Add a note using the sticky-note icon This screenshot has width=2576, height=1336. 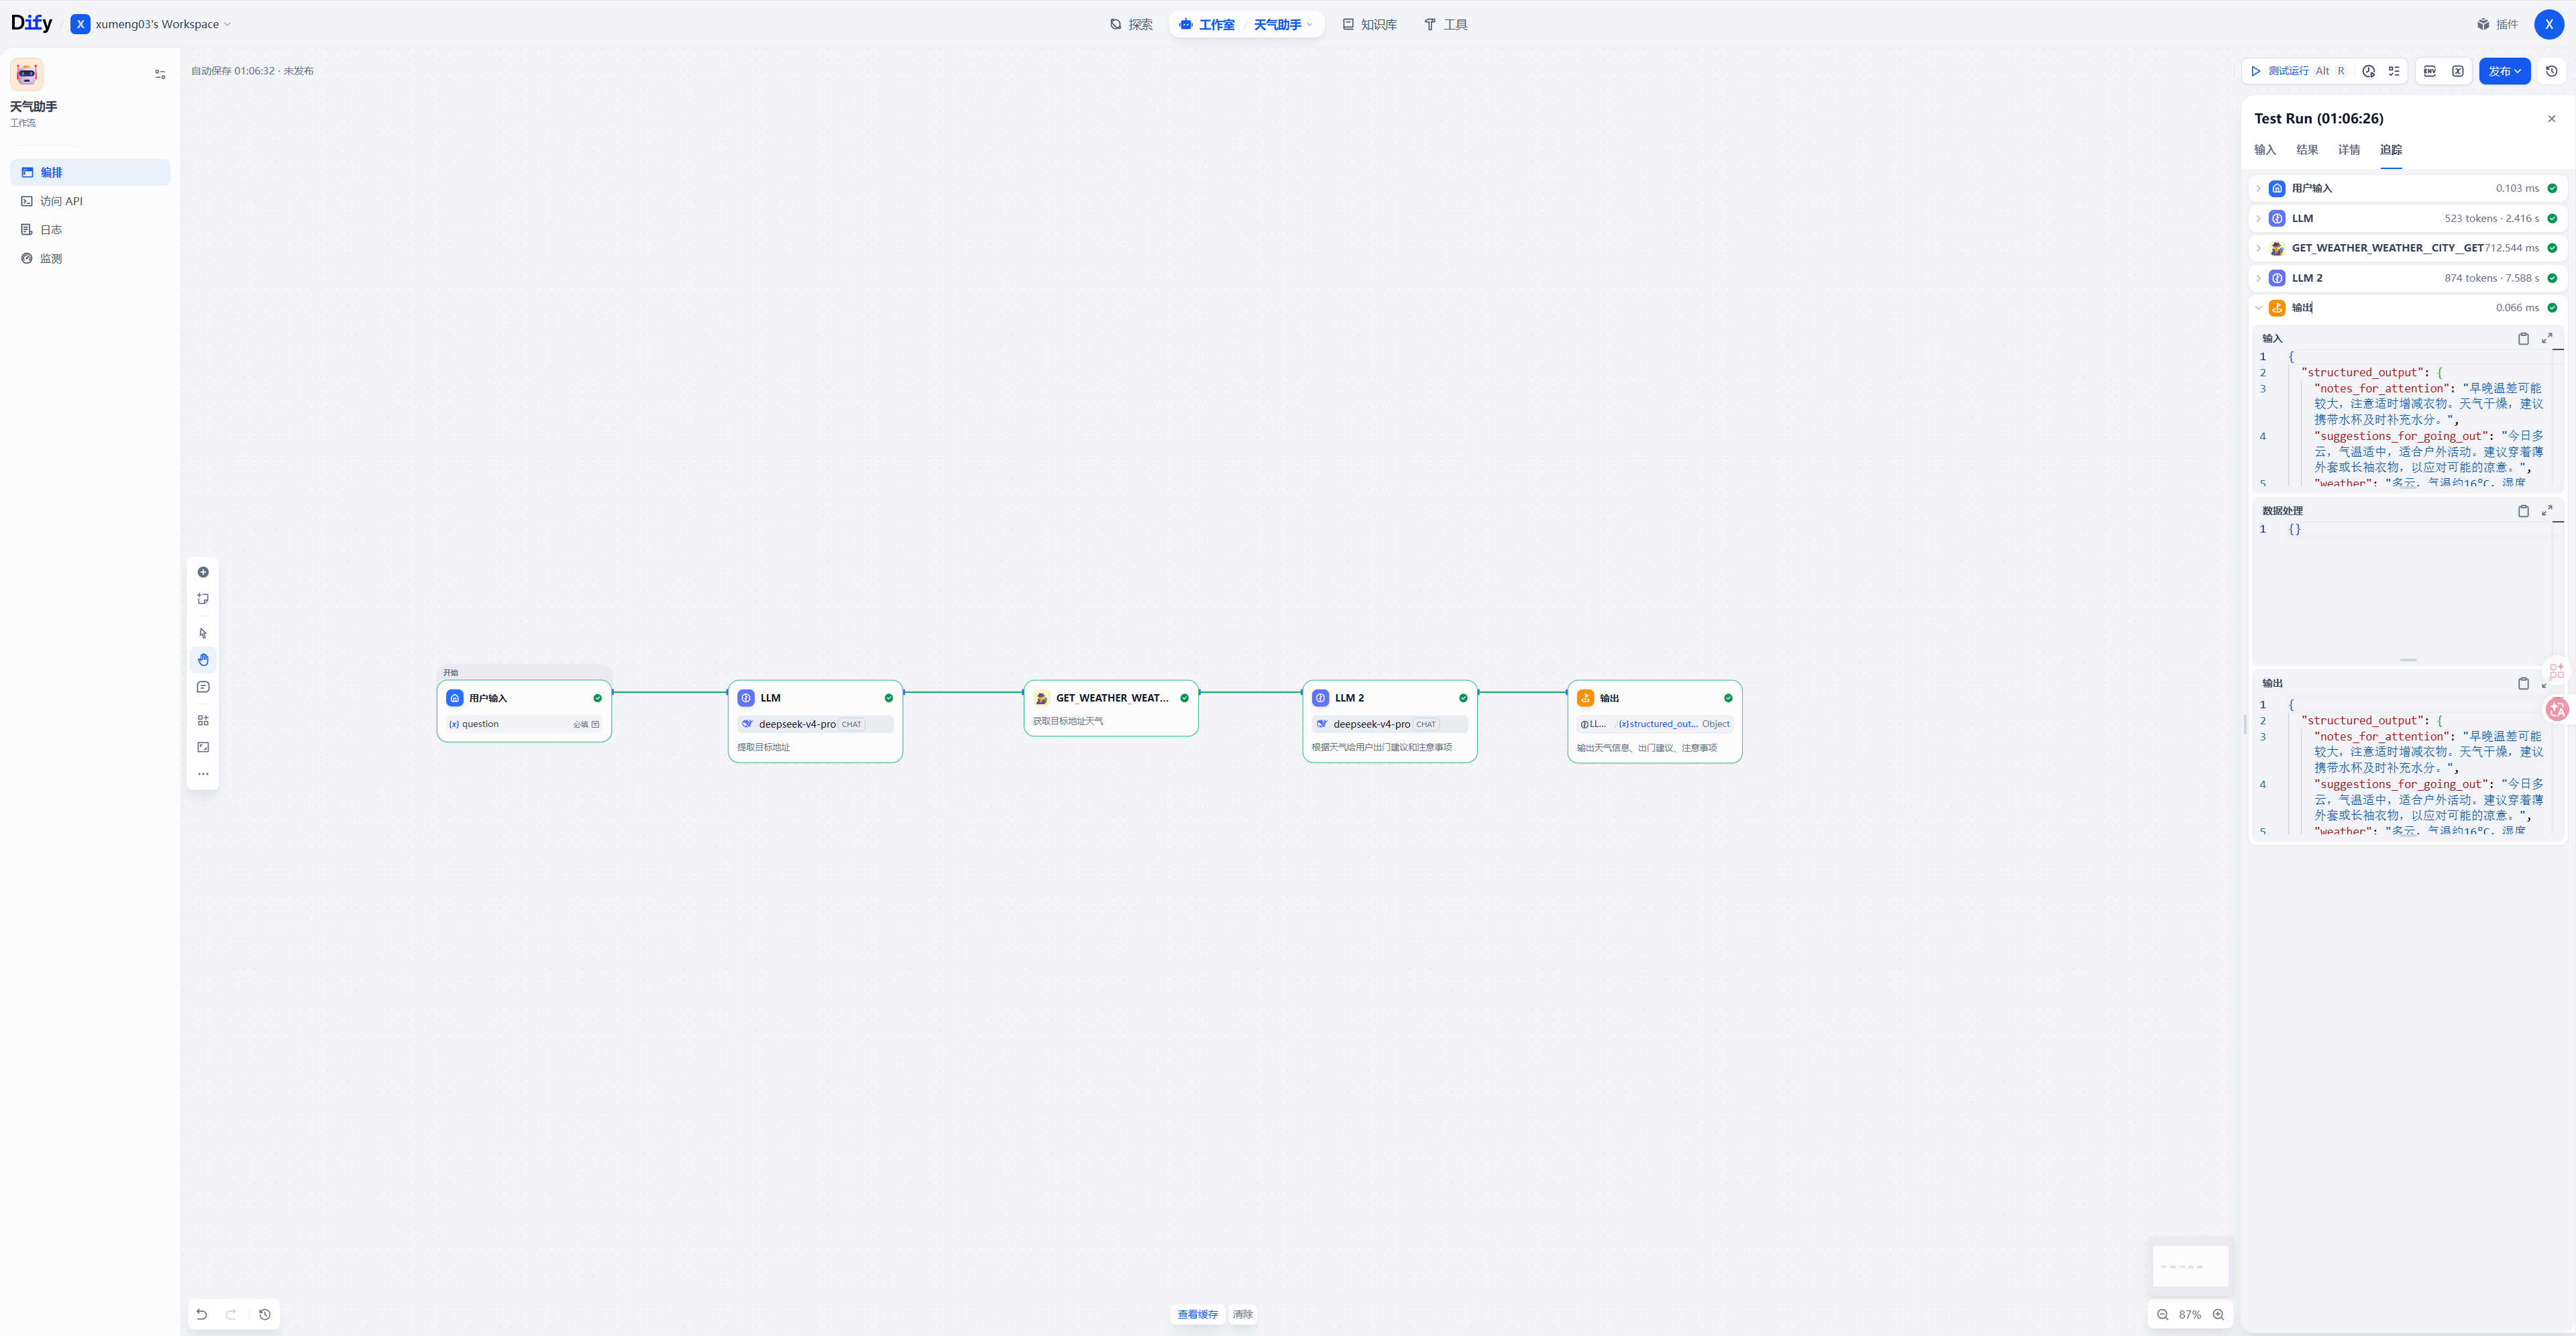pyautogui.click(x=203, y=599)
